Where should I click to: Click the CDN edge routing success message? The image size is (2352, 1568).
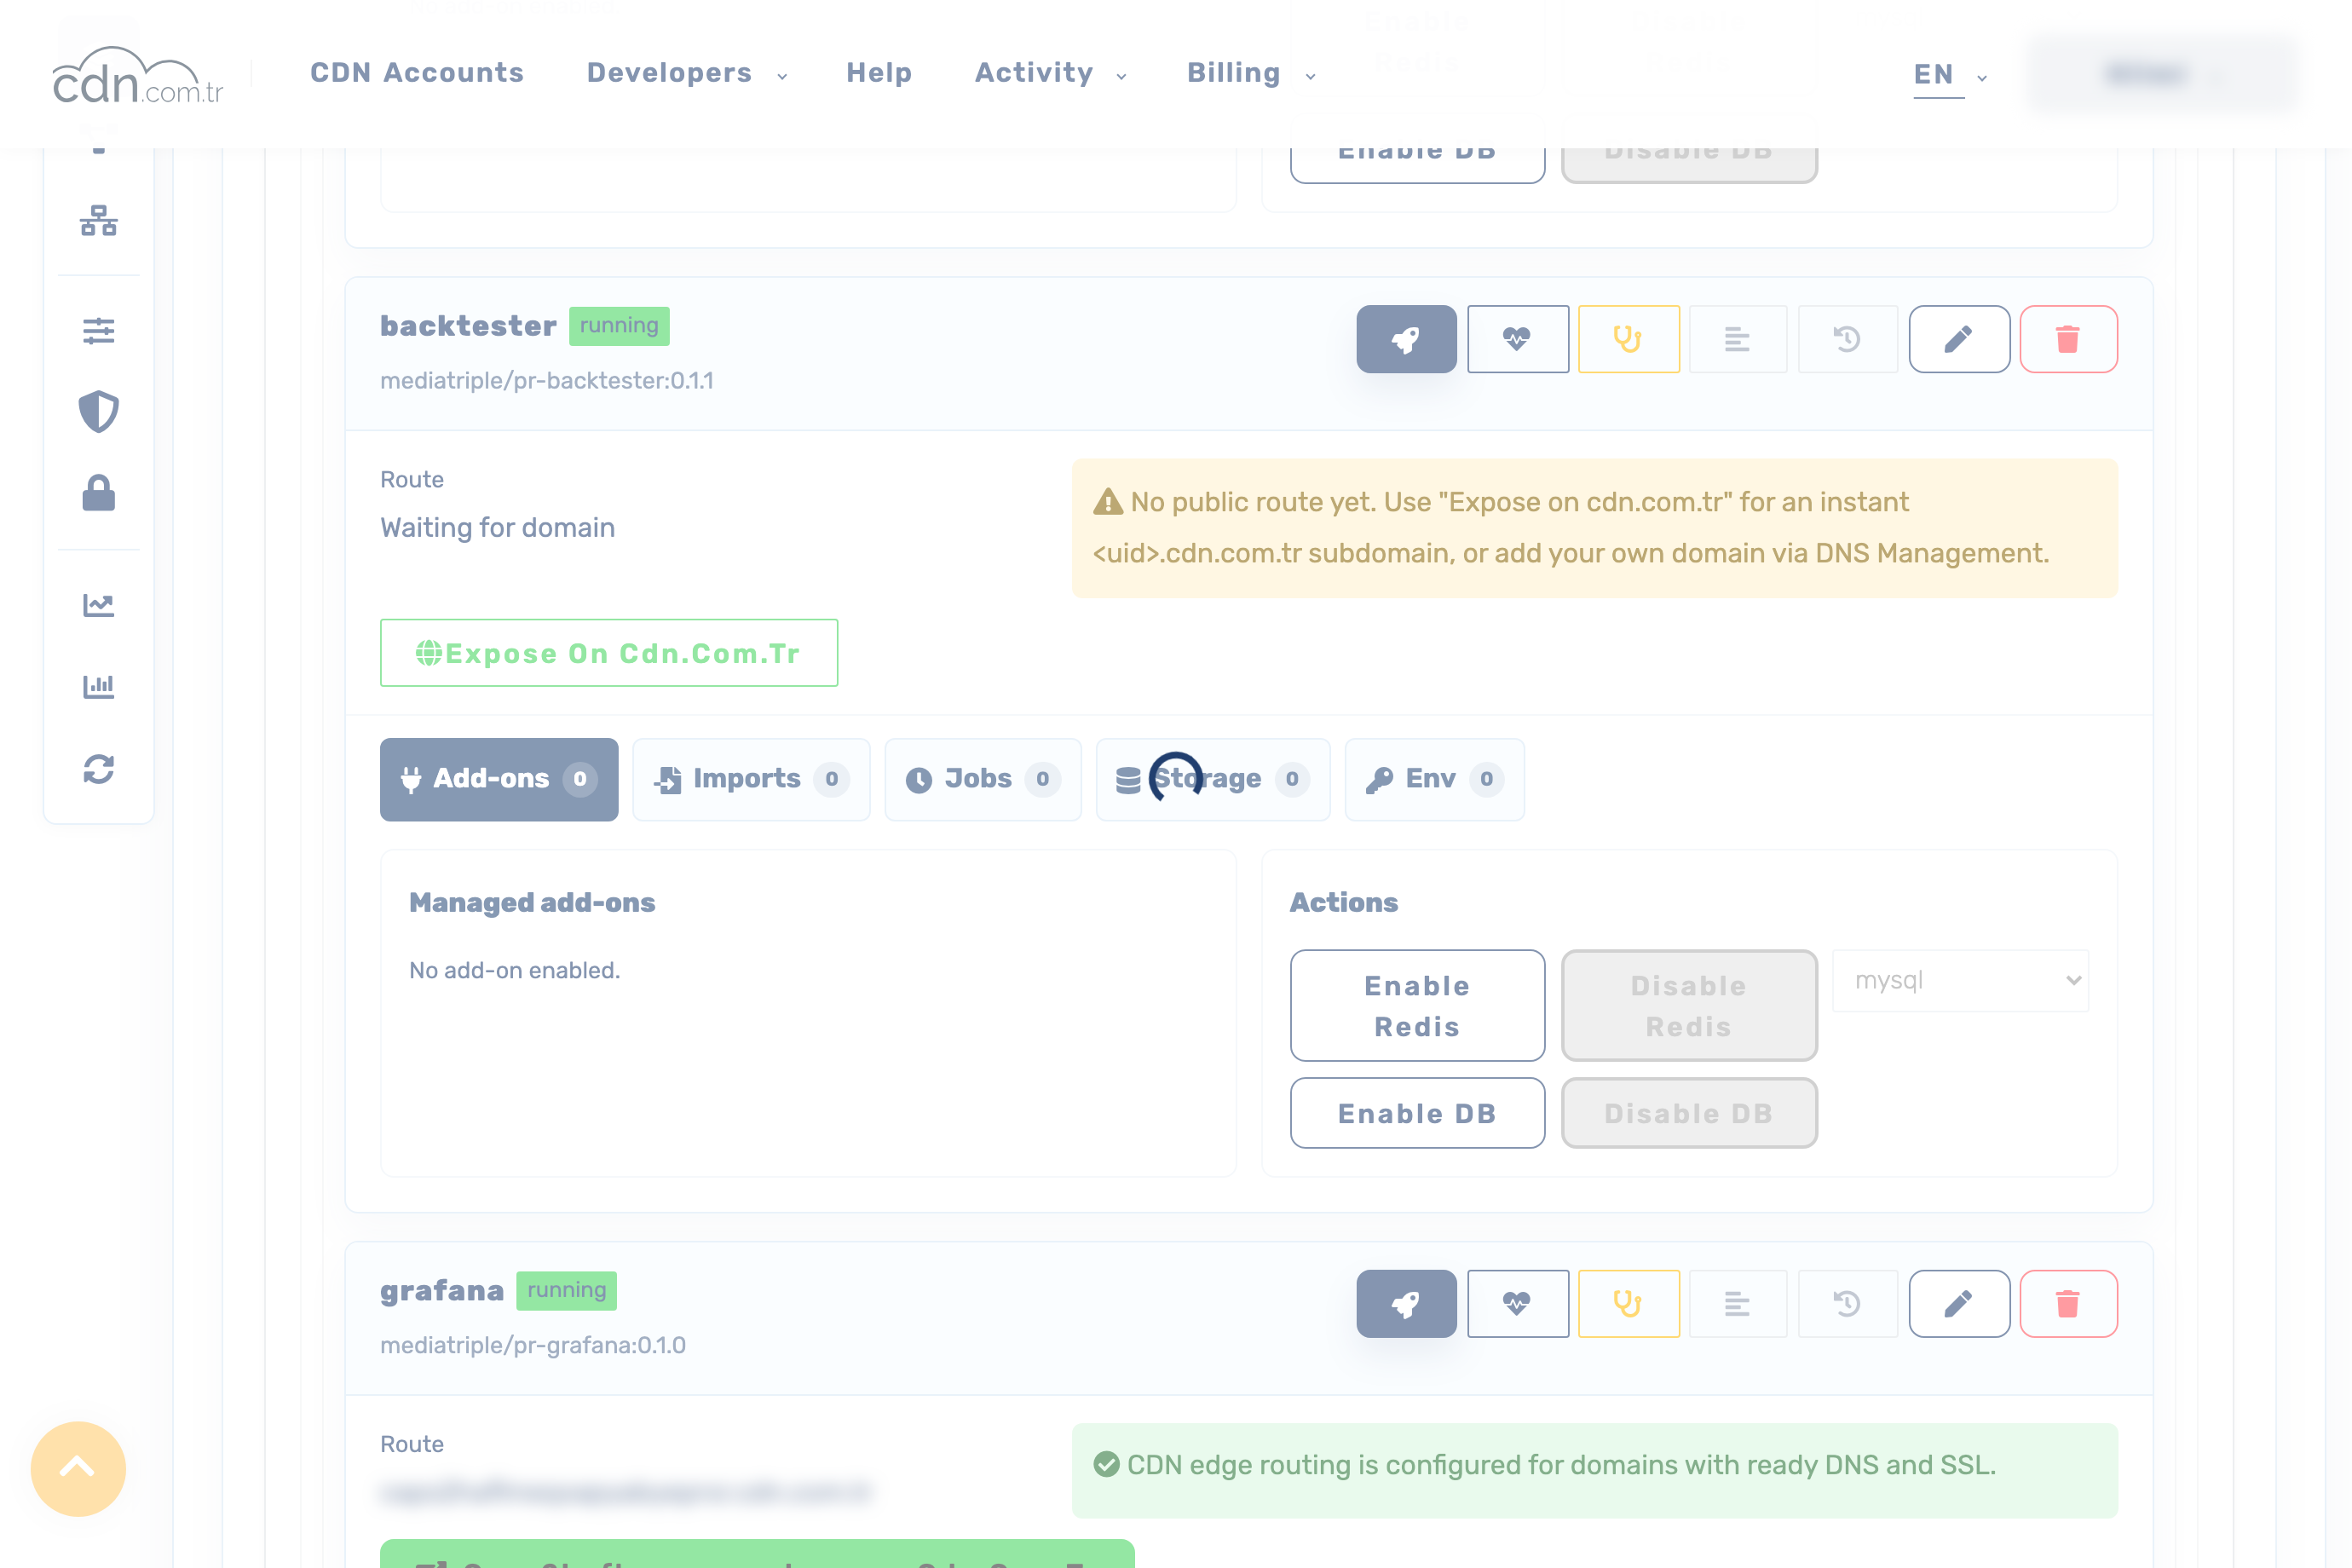tap(1594, 1470)
